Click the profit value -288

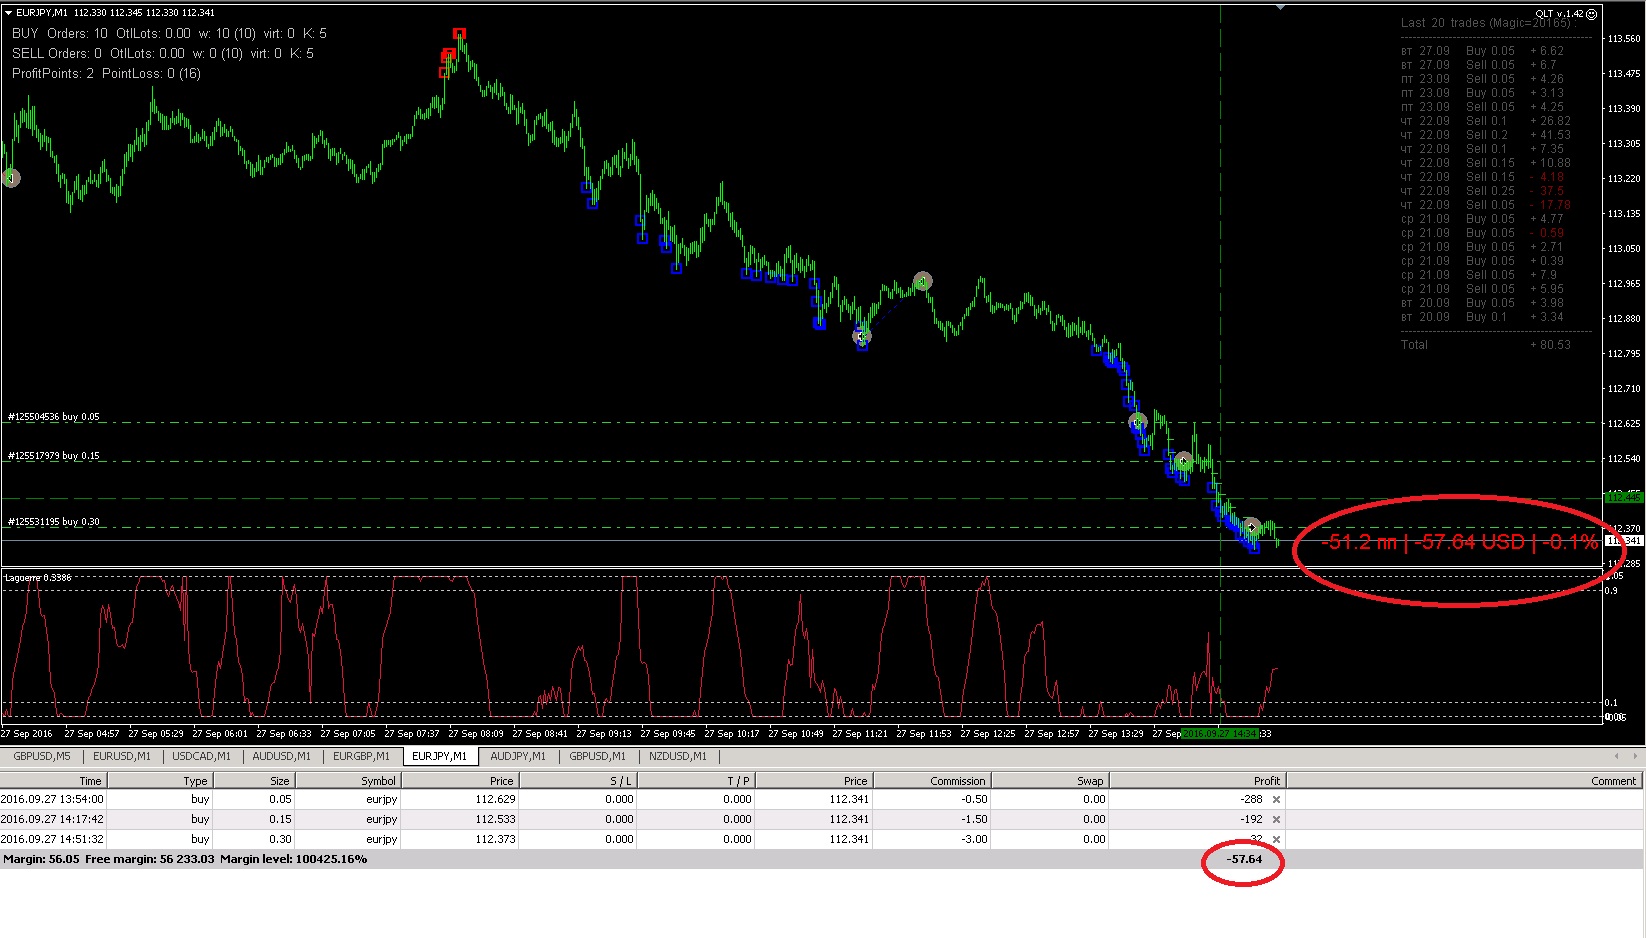point(1251,800)
